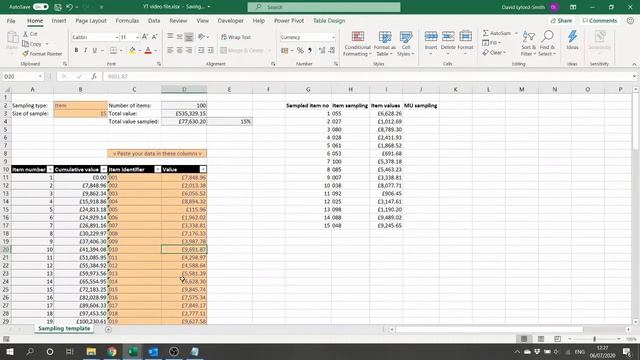
Task: Open the Name Box dropdown arrow
Action: (40, 76)
